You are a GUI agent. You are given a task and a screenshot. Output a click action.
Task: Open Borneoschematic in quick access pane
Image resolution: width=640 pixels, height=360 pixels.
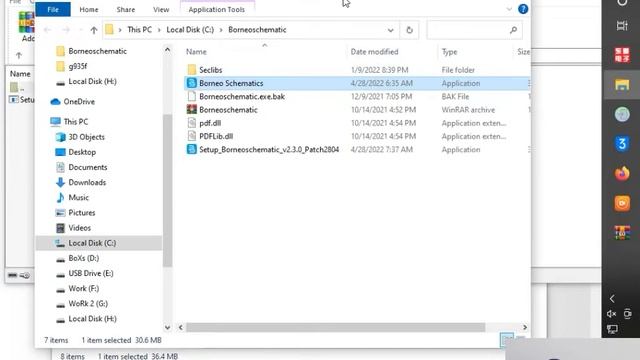[x=98, y=51]
